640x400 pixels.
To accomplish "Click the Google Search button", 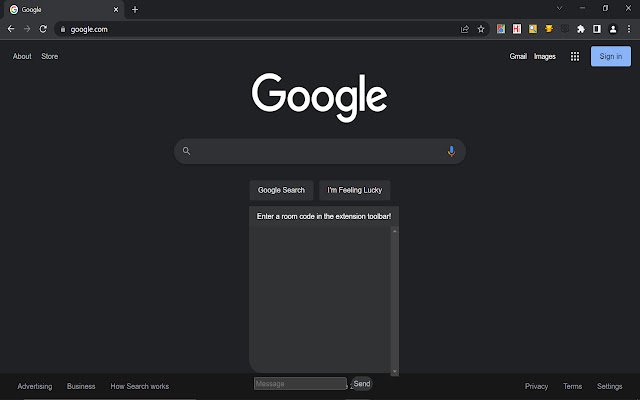I will coord(281,190).
